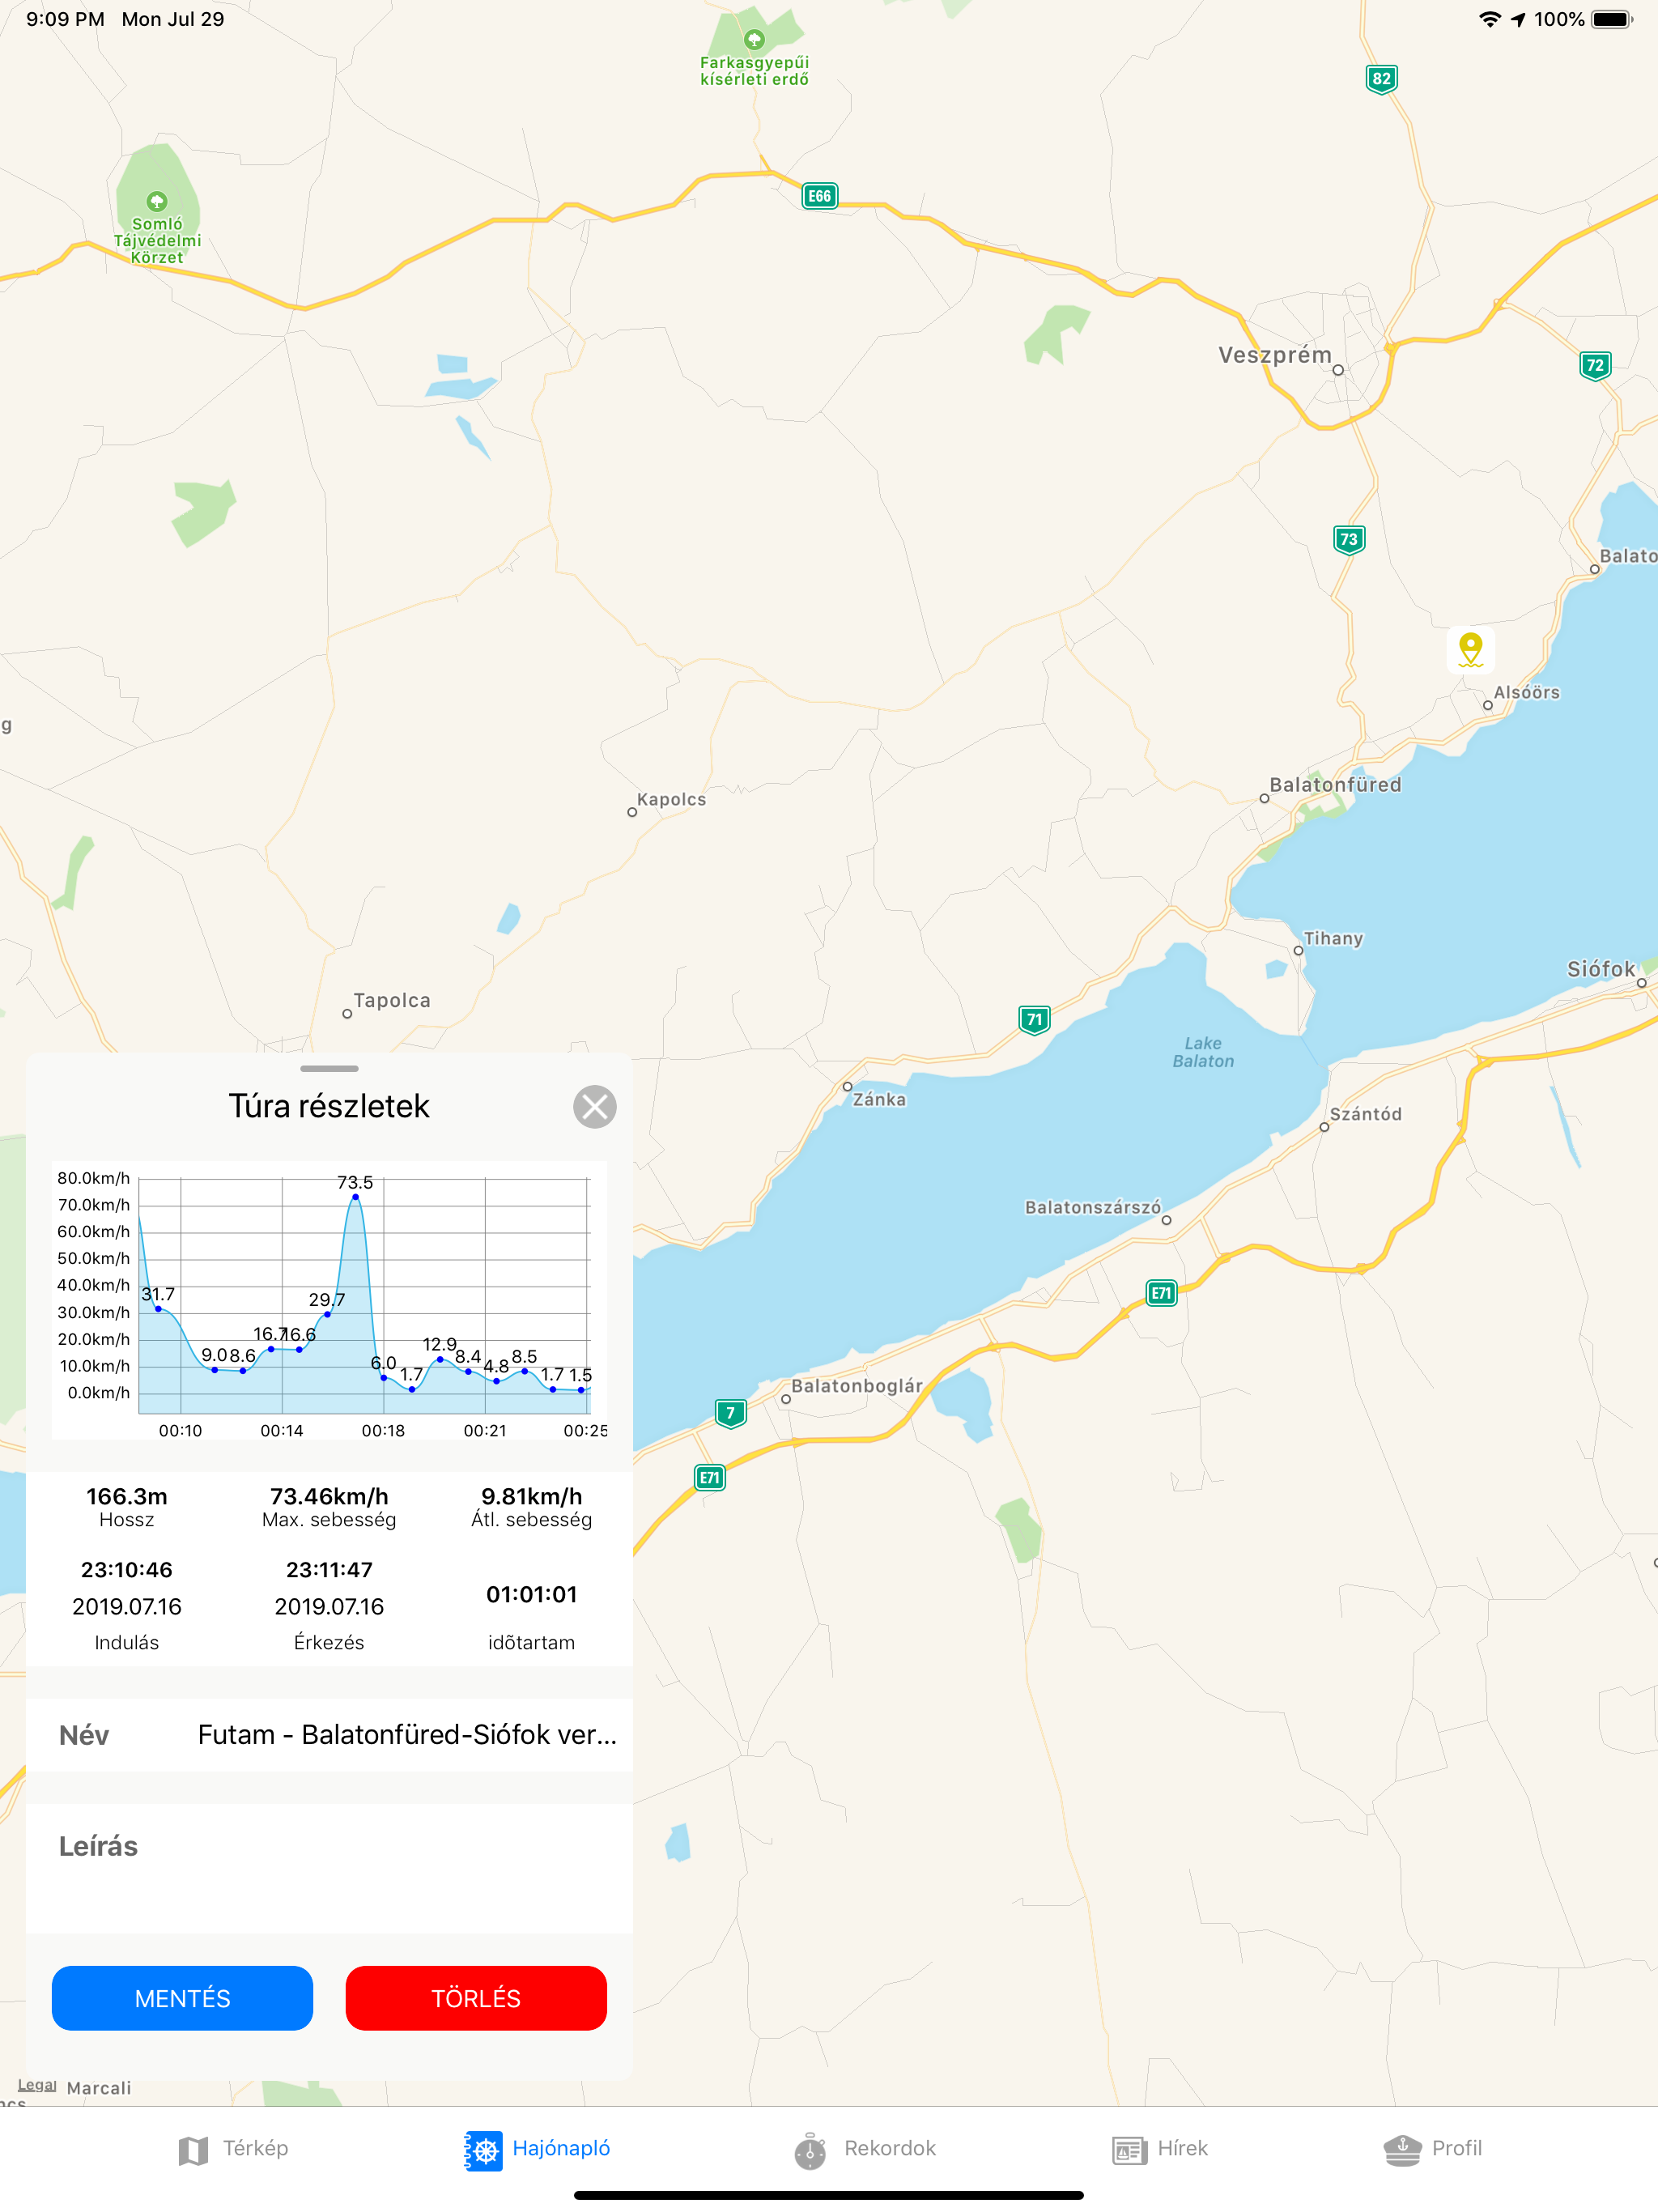Tap the 31.7 point on speed chart
Screen dimensions: 1658x2212
pyautogui.click(x=158, y=1308)
